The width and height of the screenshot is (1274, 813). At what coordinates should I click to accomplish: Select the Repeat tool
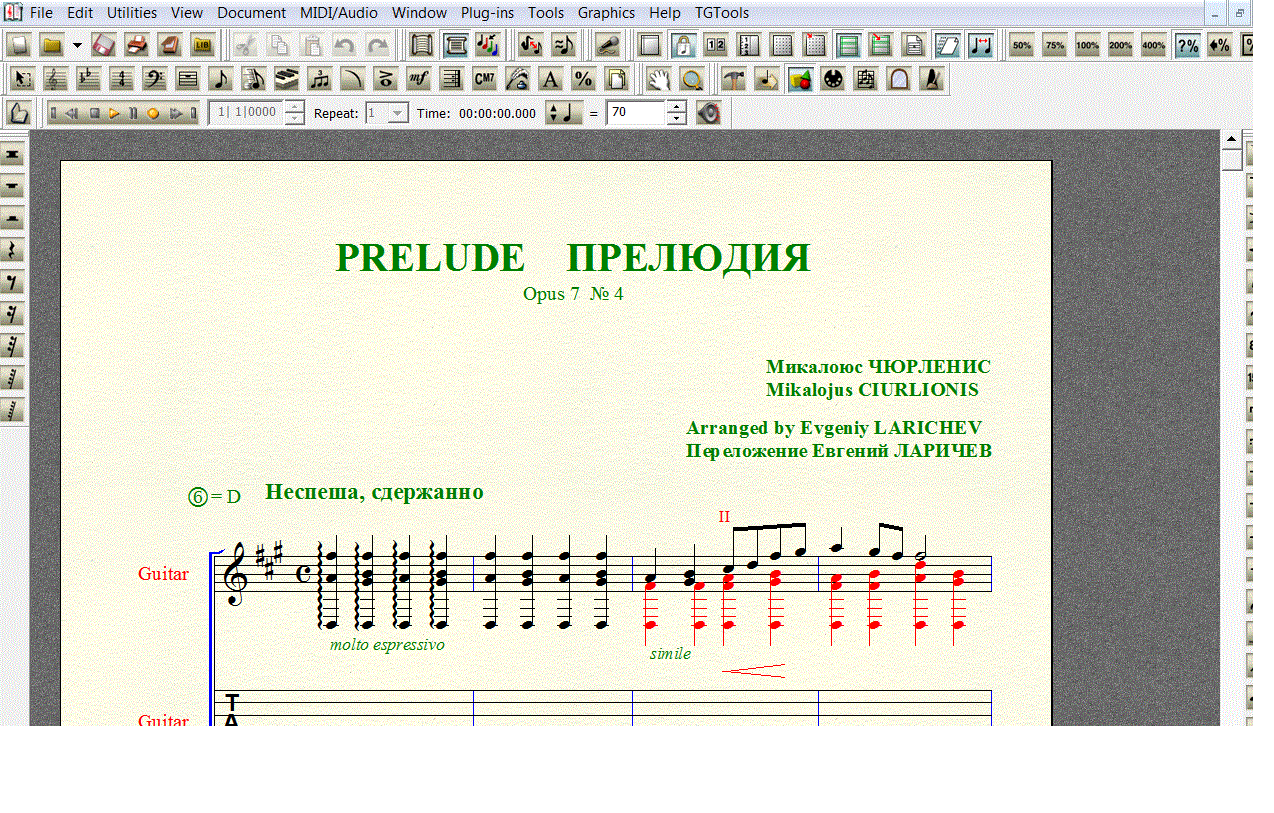click(451, 79)
